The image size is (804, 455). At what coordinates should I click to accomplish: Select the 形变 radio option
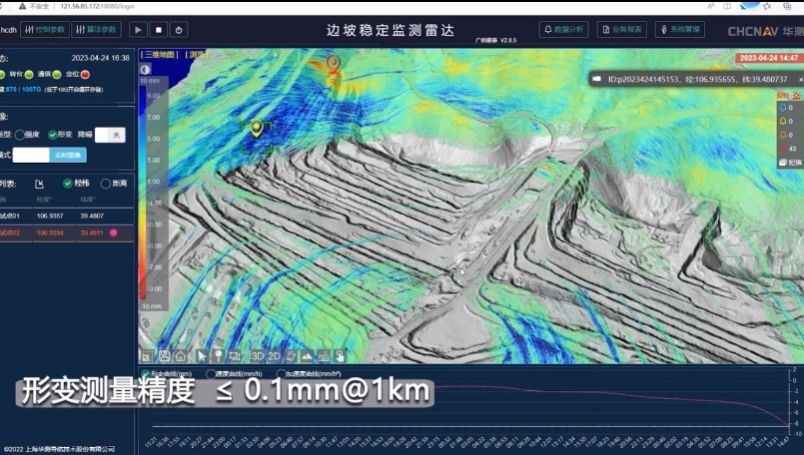(x=53, y=134)
